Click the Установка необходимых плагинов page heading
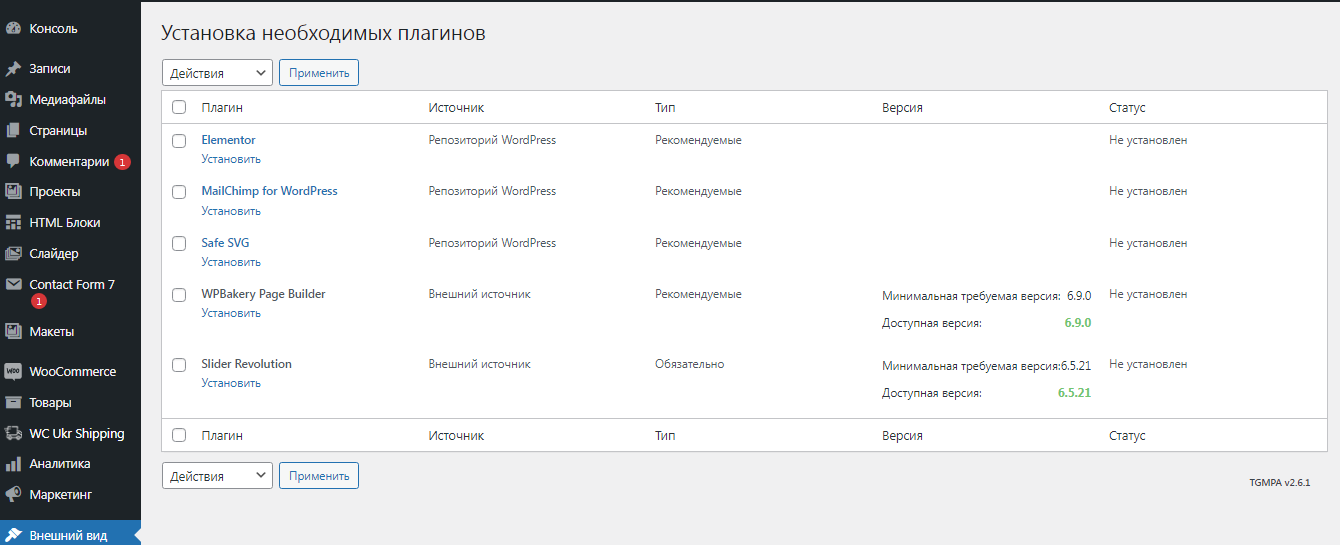Screen dimensions: 1340x545 click(323, 33)
